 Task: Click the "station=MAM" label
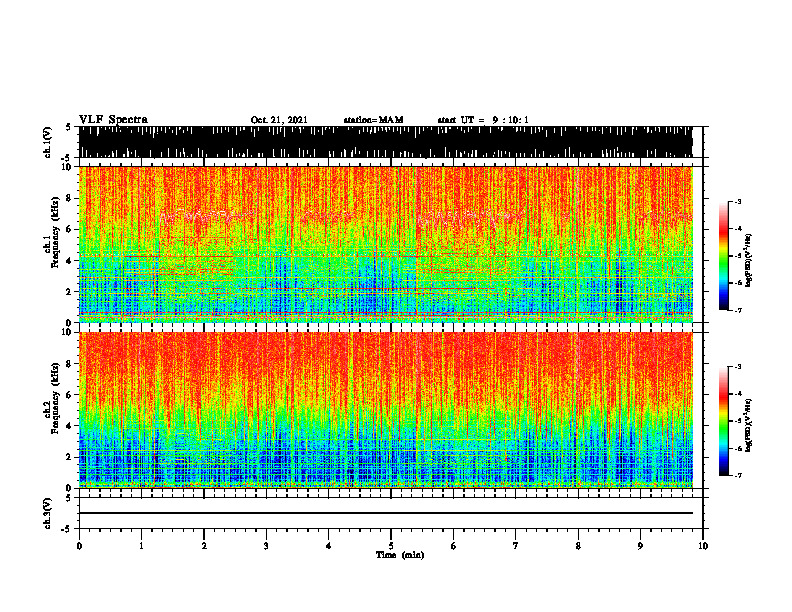[x=373, y=120]
